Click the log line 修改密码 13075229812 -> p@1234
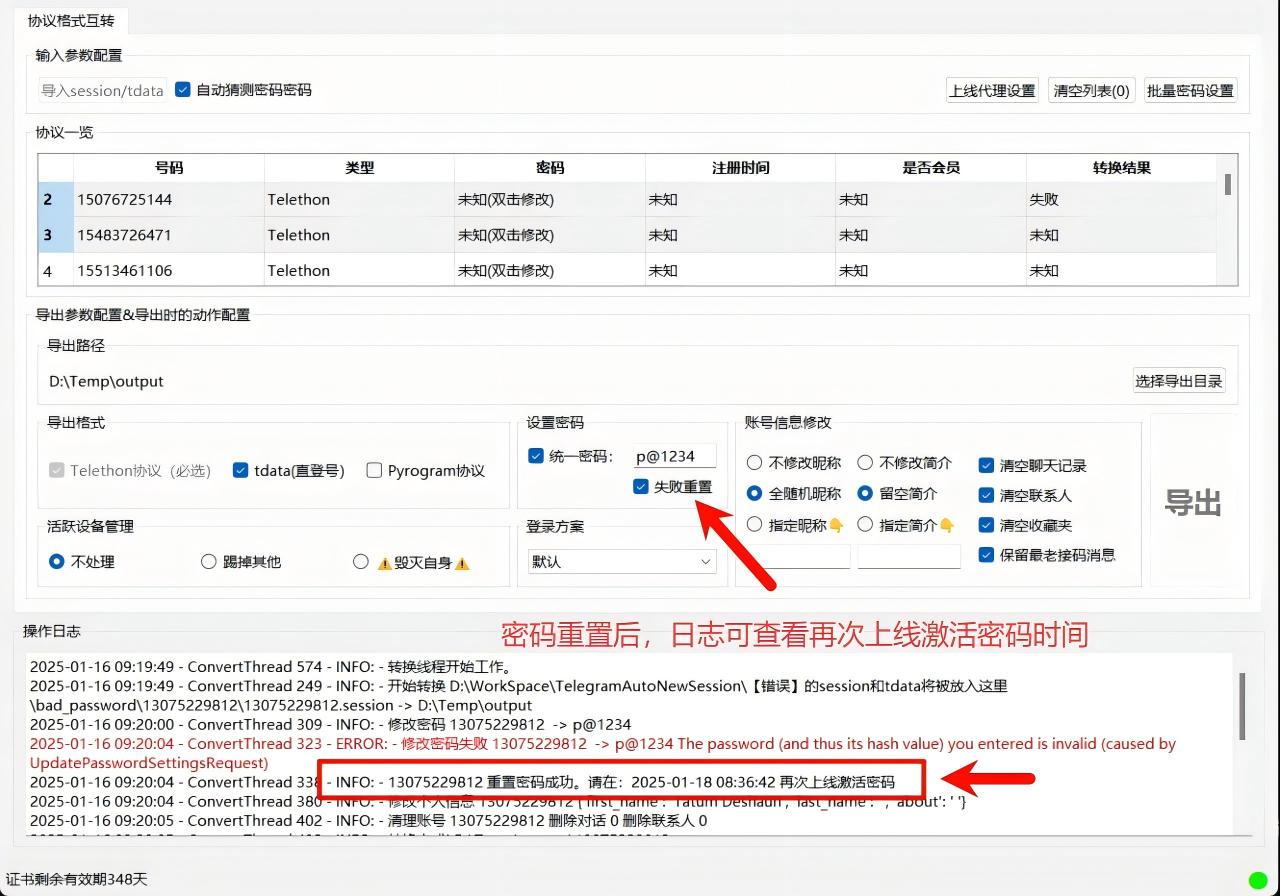This screenshot has height=896, width=1280. coord(330,724)
